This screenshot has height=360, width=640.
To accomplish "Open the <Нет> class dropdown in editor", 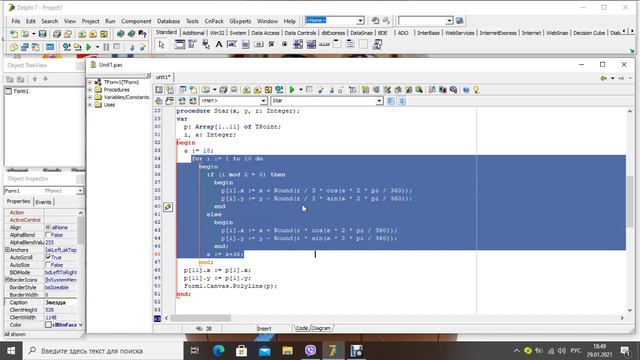I will pos(263,100).
